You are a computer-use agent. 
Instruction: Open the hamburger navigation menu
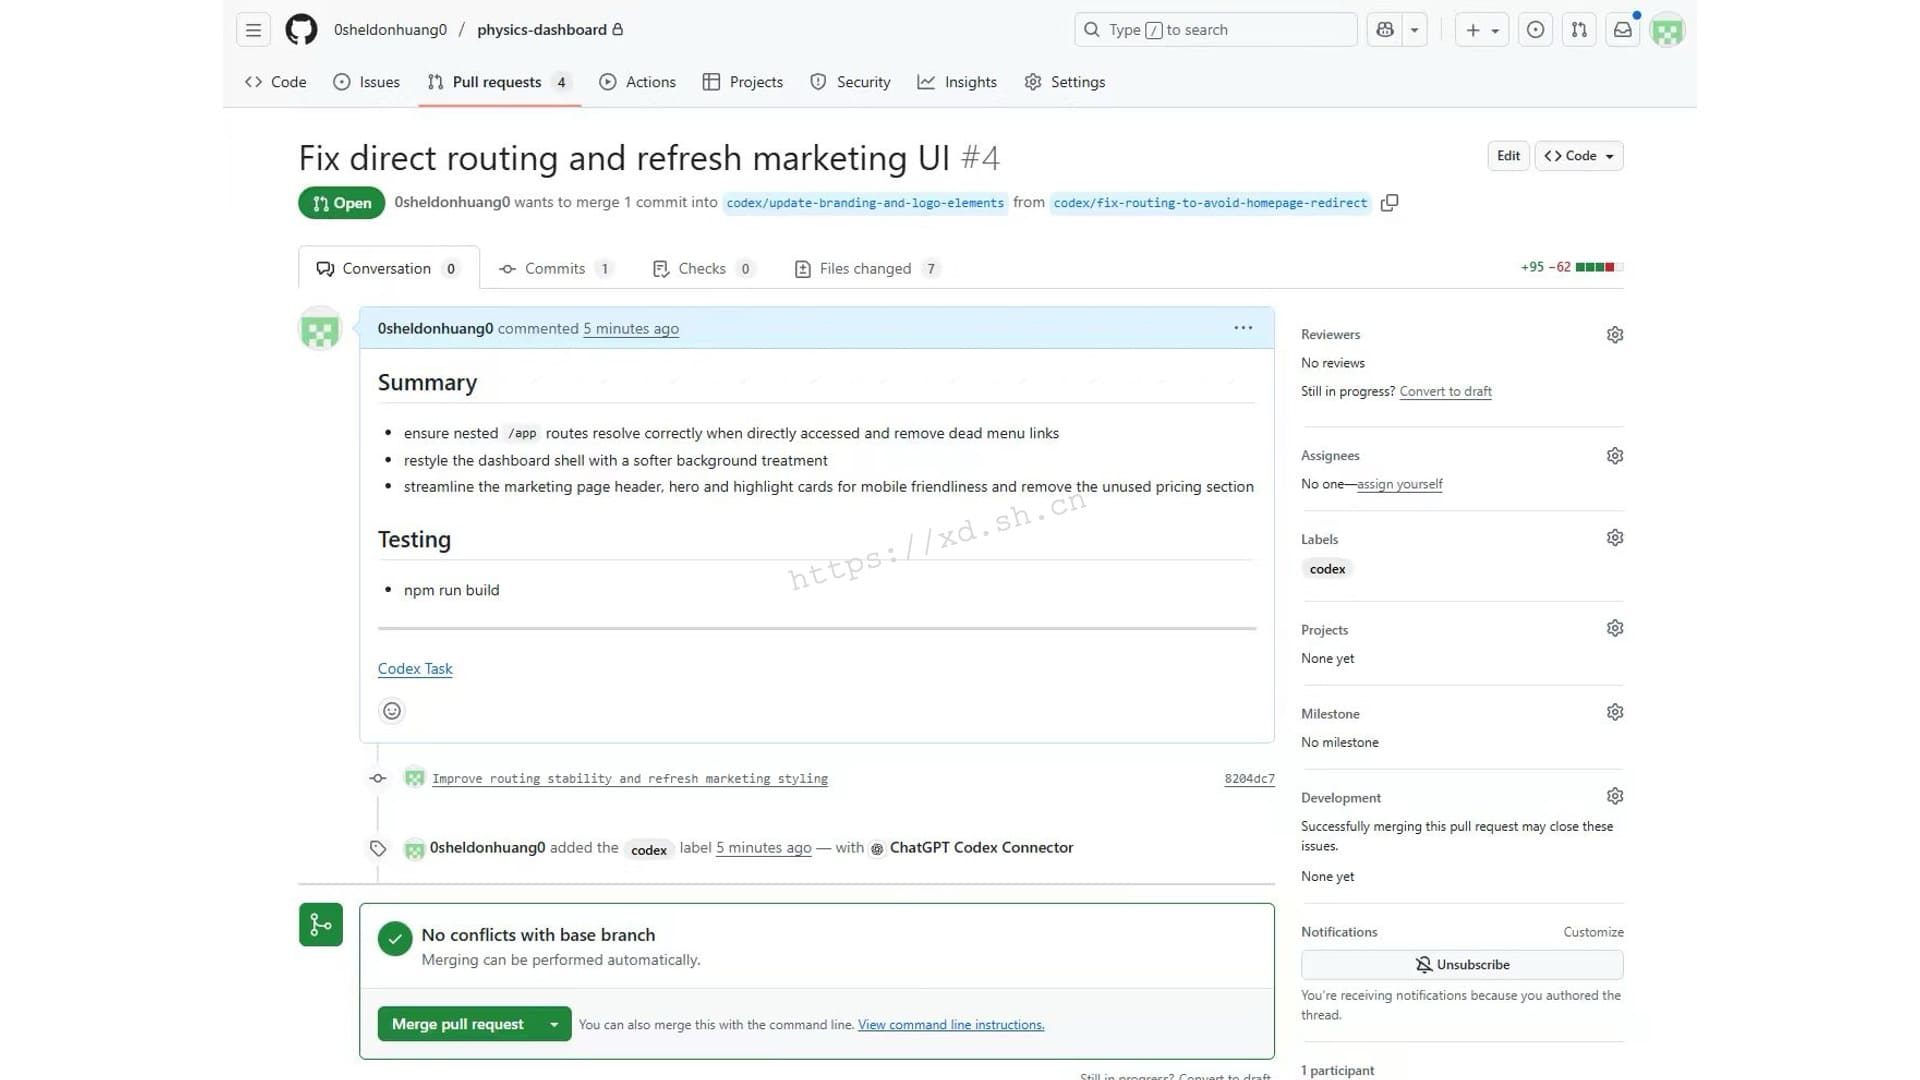[x=253, y=30]
